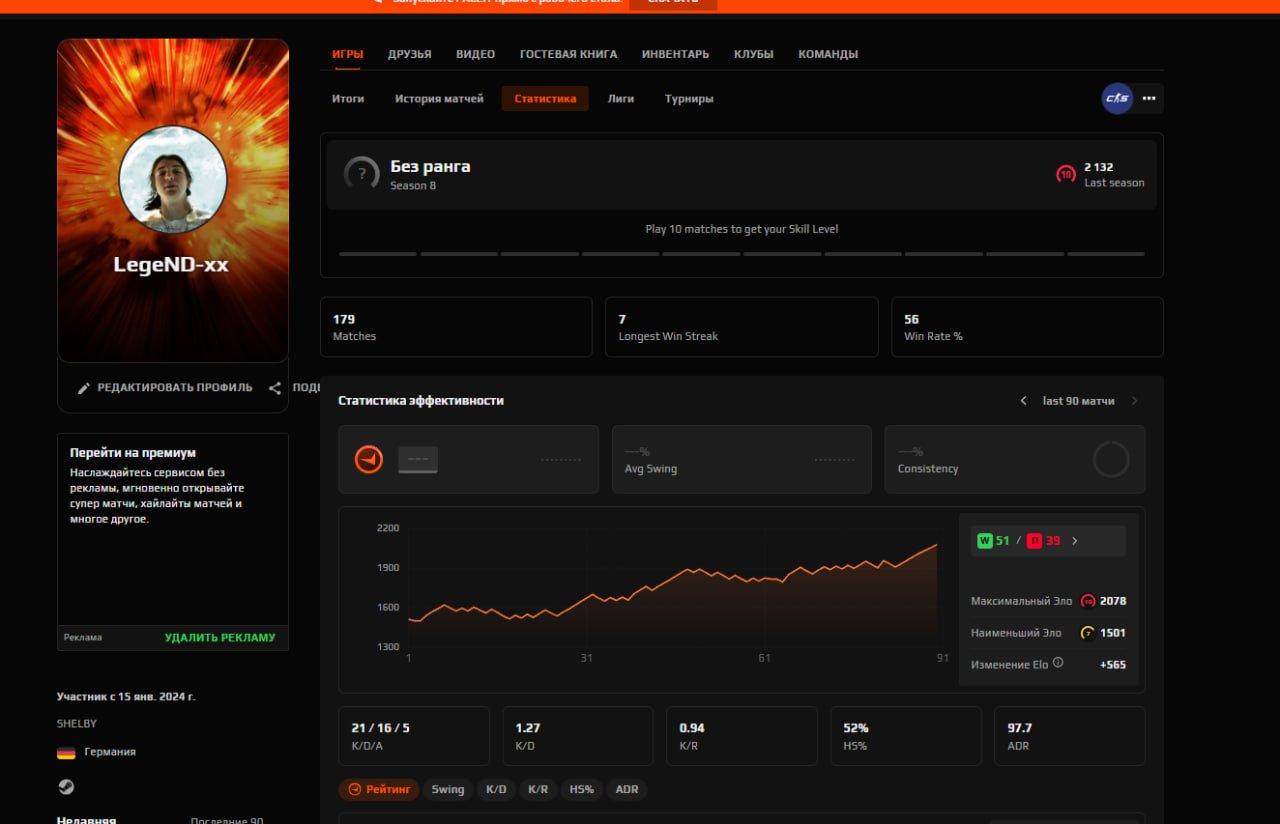The image size is (1280, 824).
Task: Switch to the ДРУЗЬЯ tab
Action: pyautogui.click(x=410, y=54)
